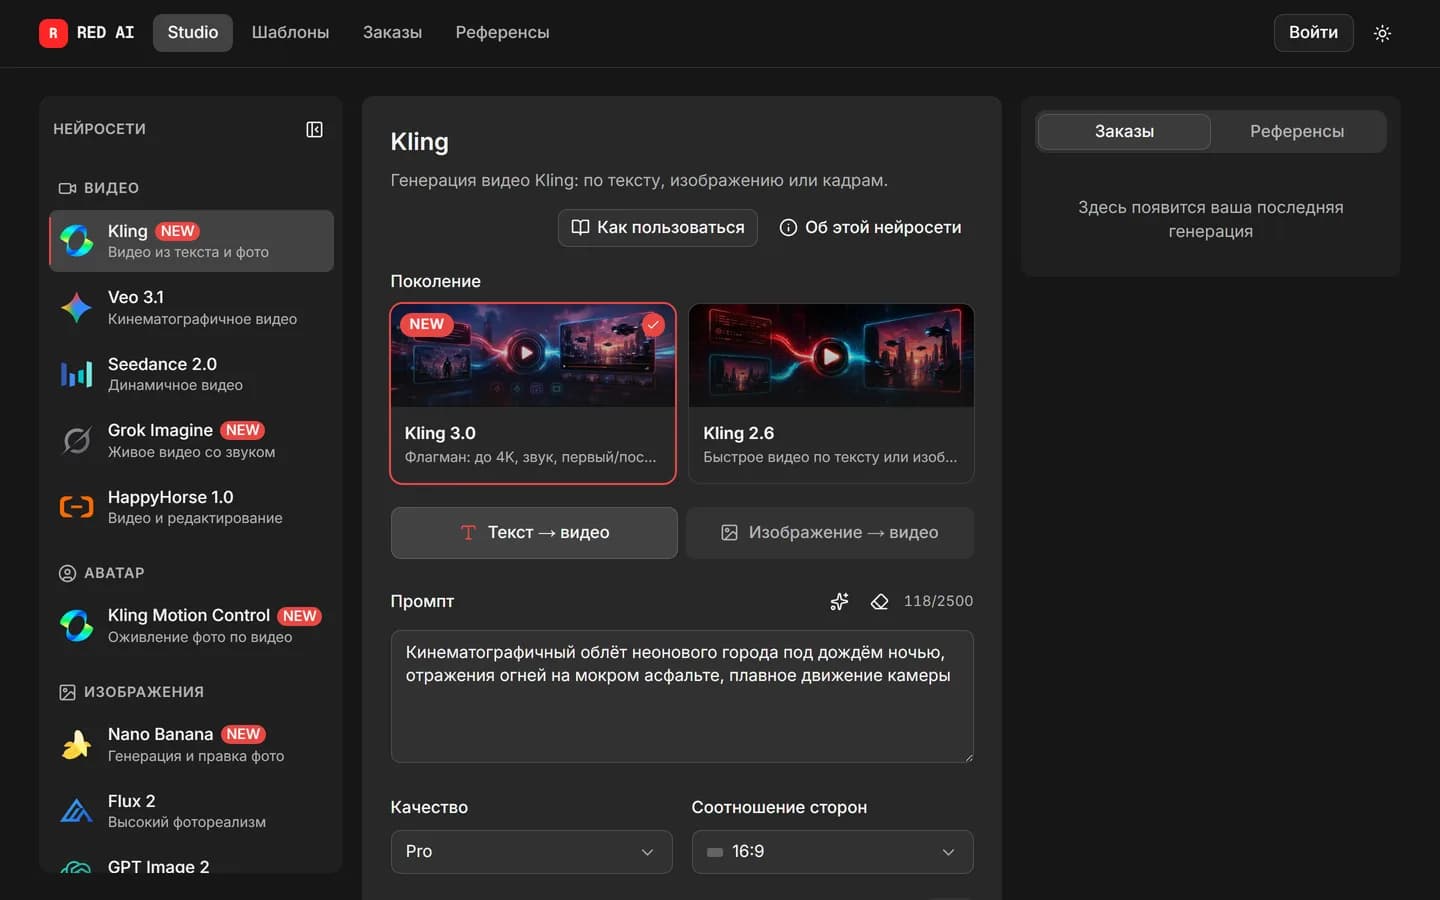Switch mode to Изображение → видео
This screenshot has width=1440, height=900.
(x=830, y=533)
